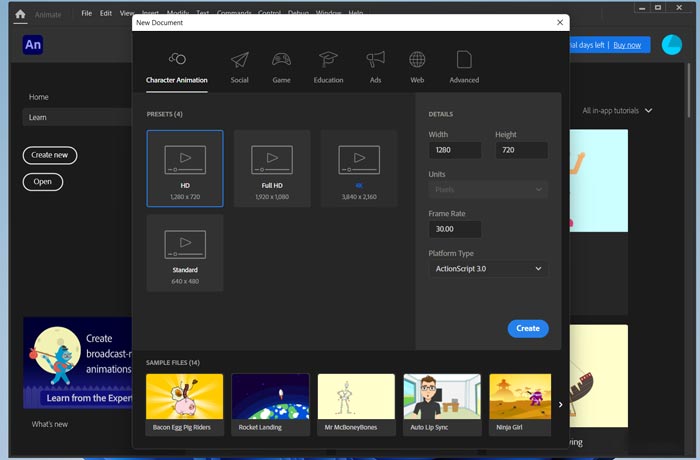Expand the All in-app tutorials dropdown
This screenshot has height=460, width=700.
617,110
